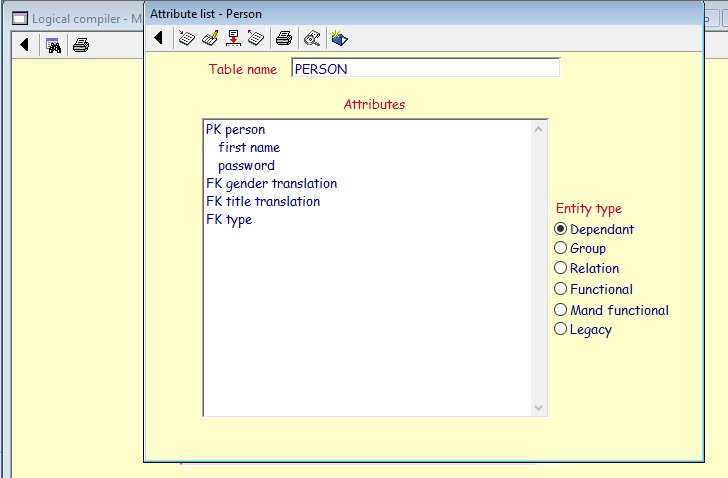The image size is (728, 478).
Task: Select the PK person attribute
Action: [x=236, y=130]
